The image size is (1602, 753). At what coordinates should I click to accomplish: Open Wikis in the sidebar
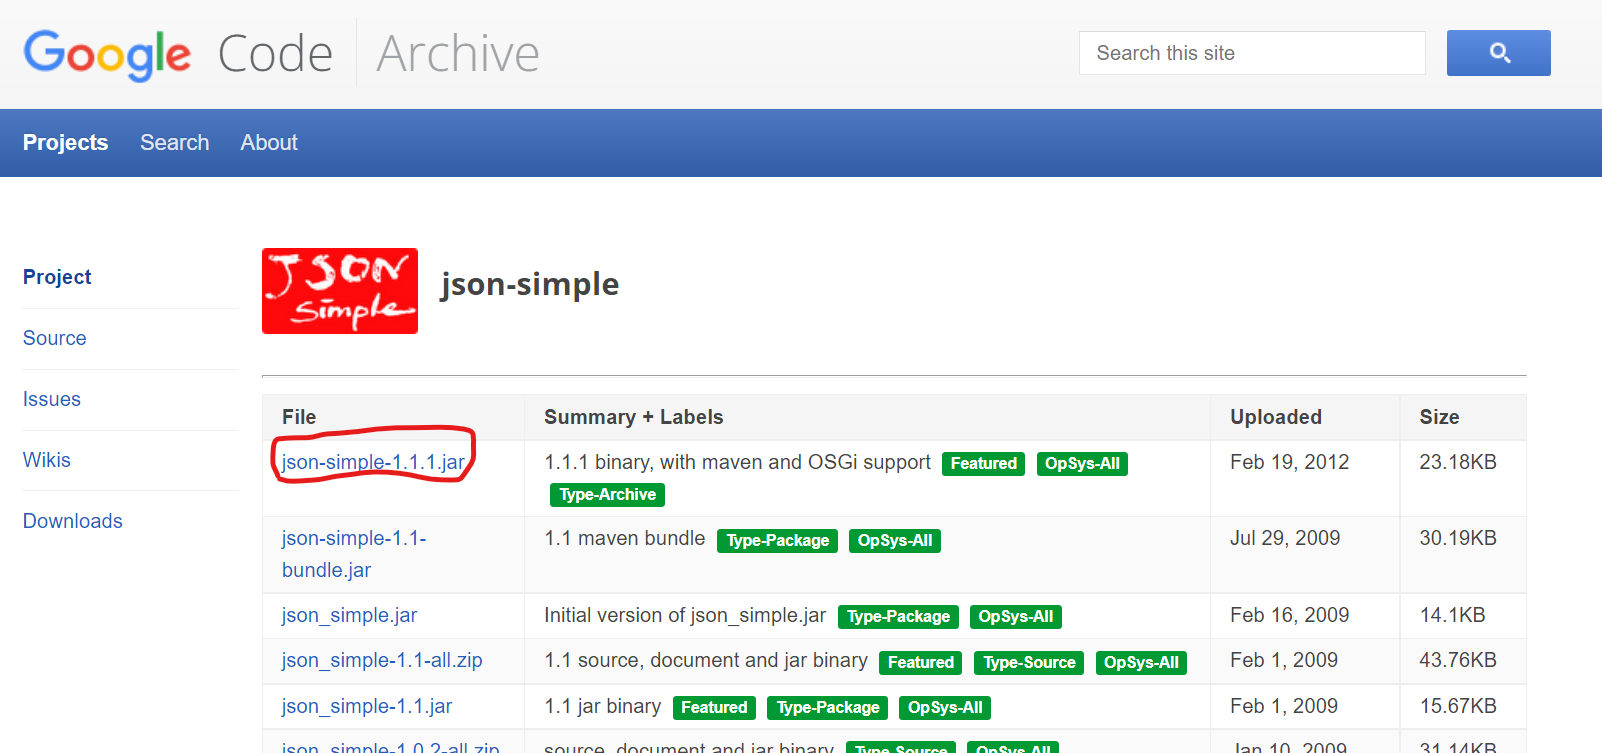pyautogui.click(x=47, y=460)
